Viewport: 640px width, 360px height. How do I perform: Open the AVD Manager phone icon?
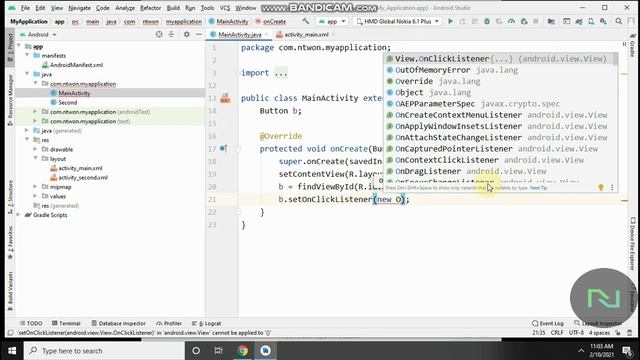591,21
